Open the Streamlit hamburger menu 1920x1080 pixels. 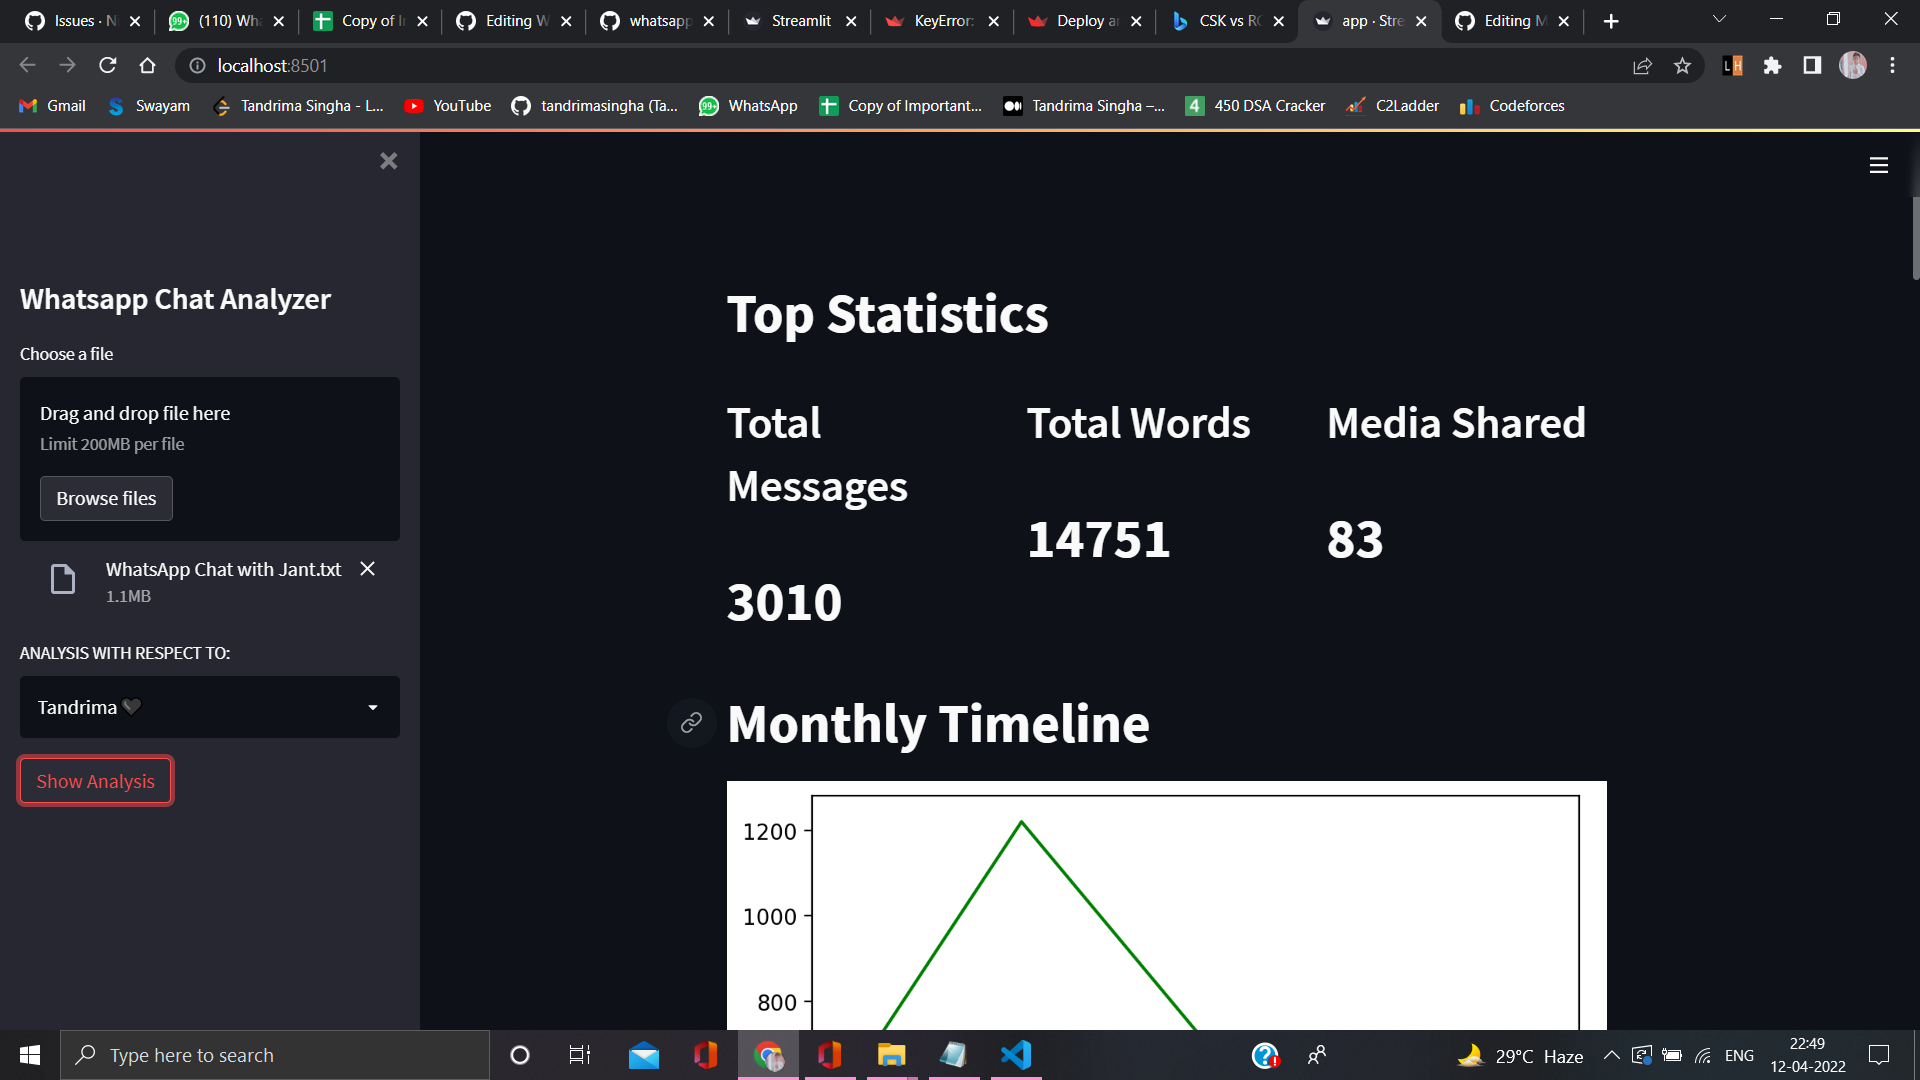(1878, 166)
